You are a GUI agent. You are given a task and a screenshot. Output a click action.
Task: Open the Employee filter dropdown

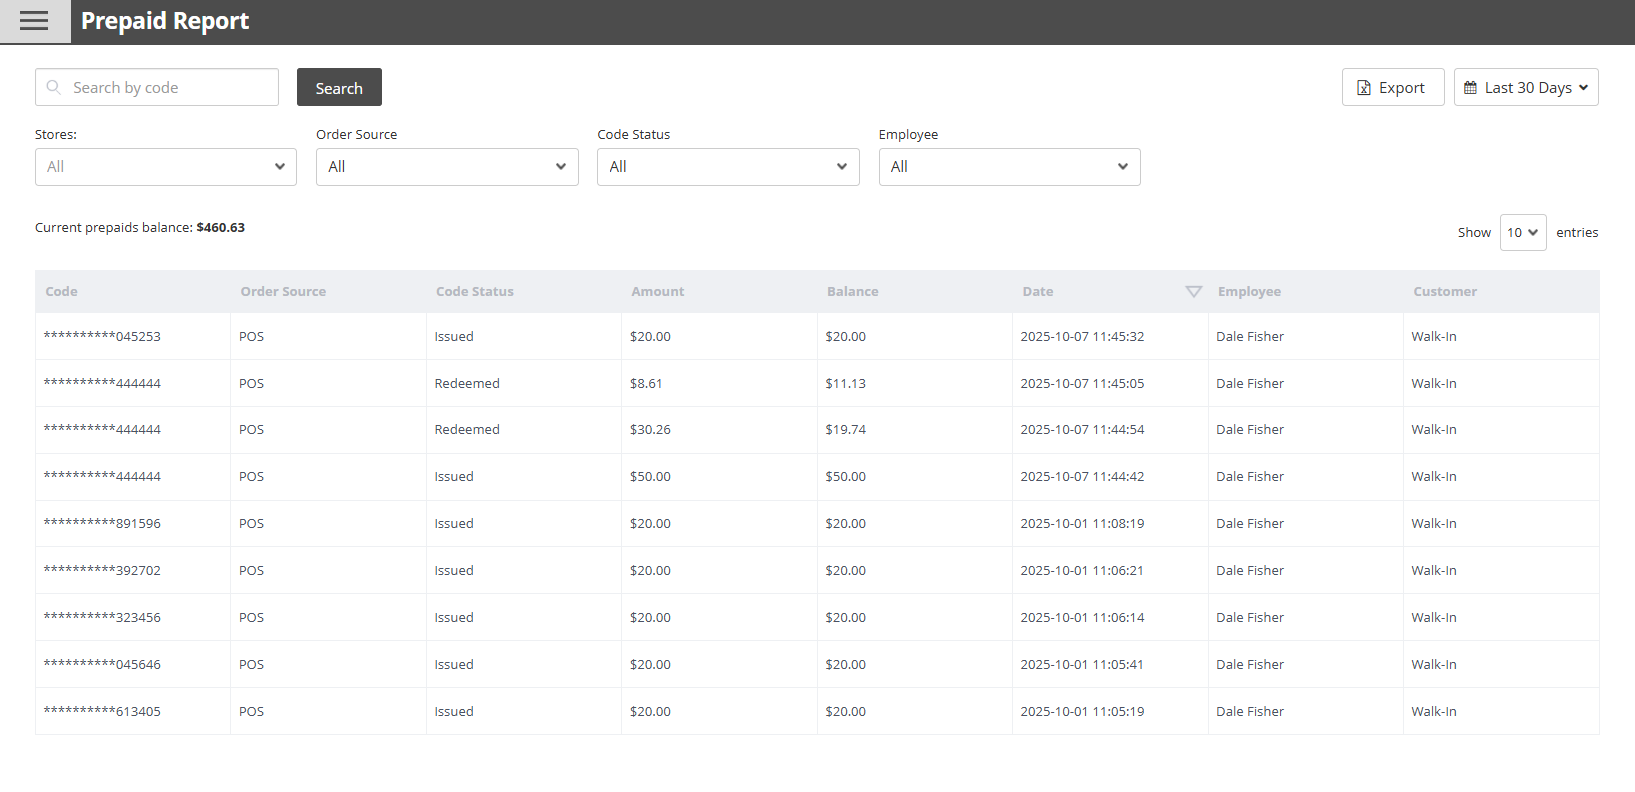(x=1009, y=167)
